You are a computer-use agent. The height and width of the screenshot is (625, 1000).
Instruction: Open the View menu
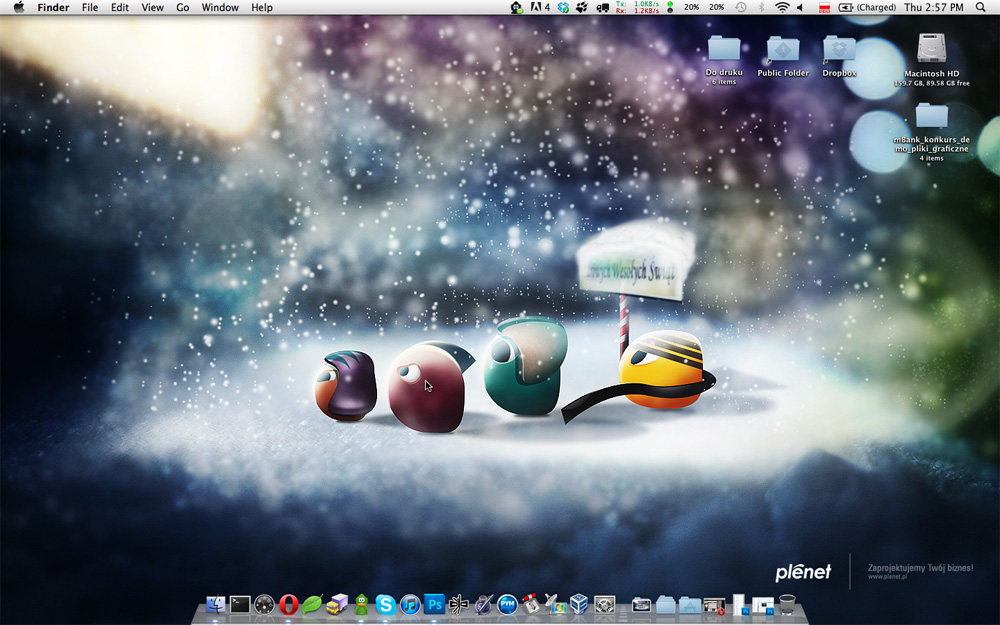tap(152, 7)
